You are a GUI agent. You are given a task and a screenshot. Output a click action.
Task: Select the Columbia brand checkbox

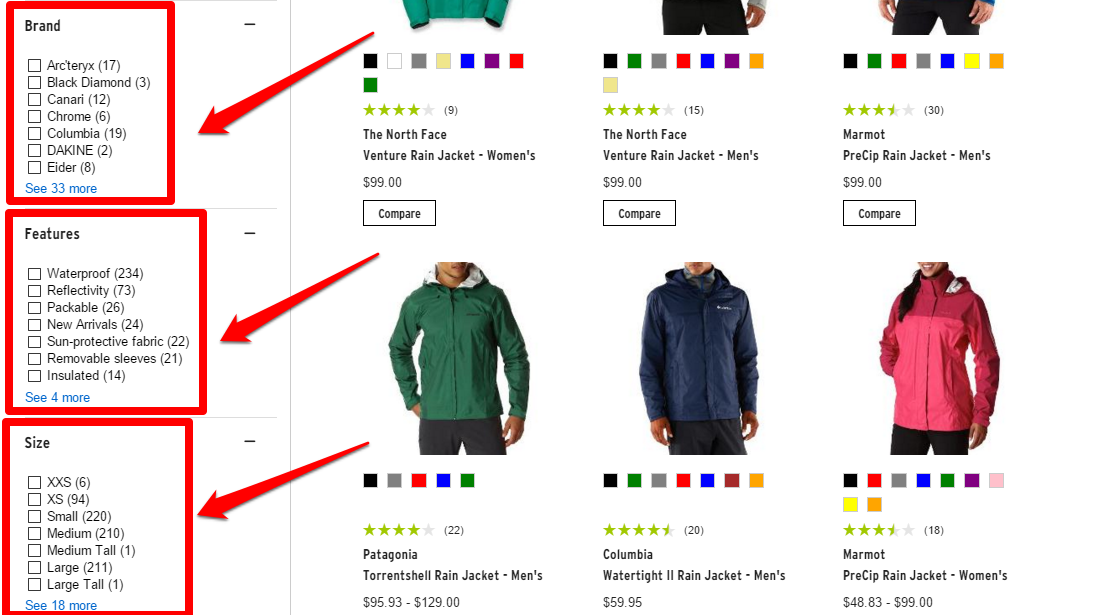35,134
